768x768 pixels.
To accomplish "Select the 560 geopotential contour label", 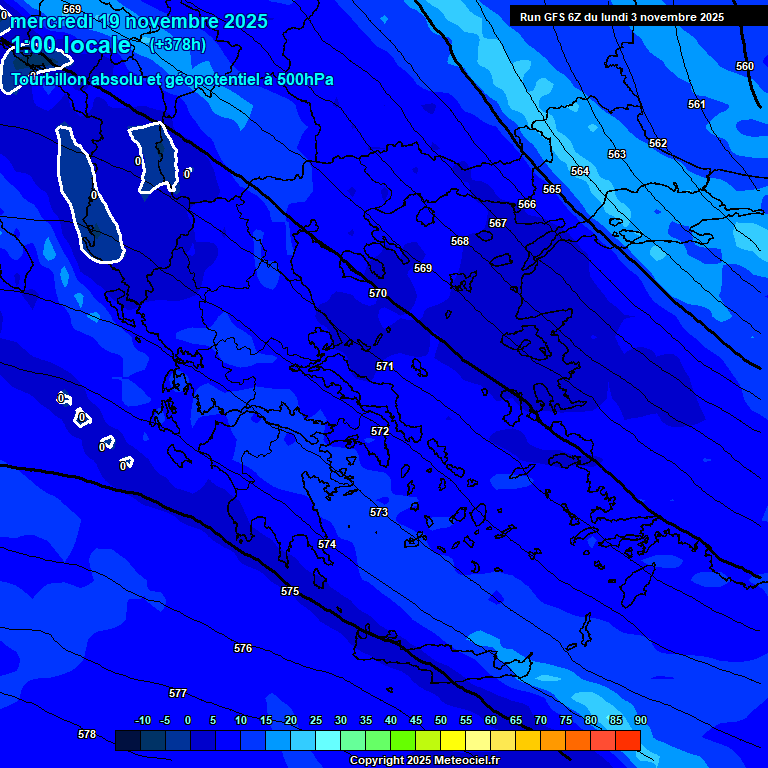I will (745, 66).
